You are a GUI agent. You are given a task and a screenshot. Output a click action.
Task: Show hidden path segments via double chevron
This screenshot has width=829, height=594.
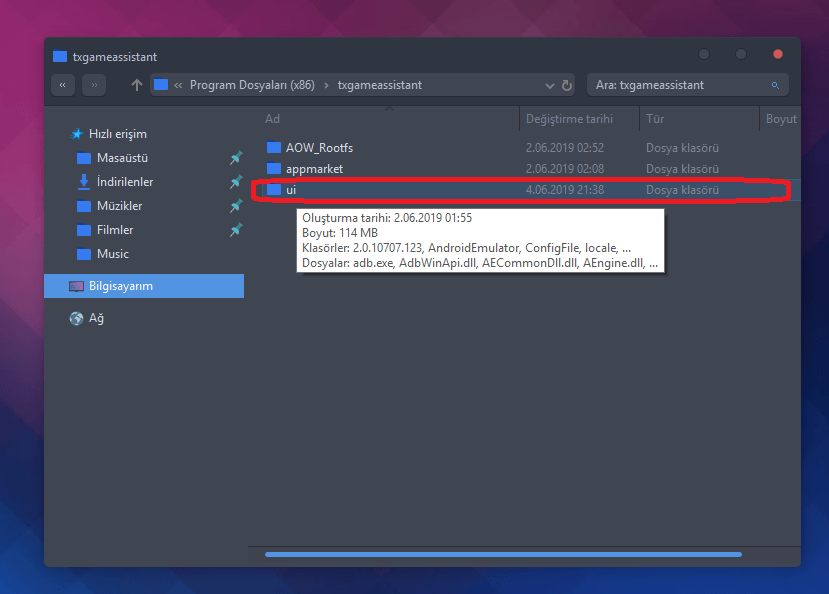point(178,85)
